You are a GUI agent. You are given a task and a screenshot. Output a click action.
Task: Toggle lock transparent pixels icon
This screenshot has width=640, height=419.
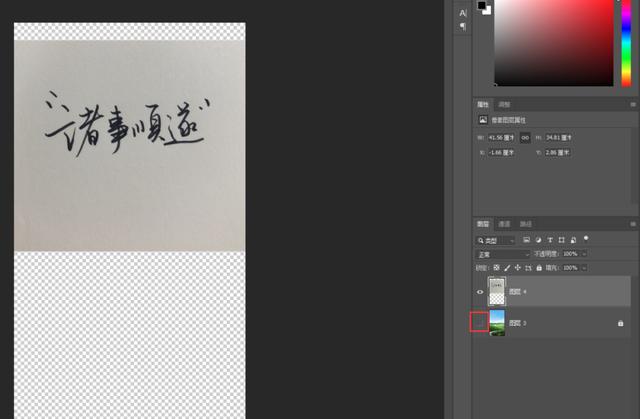click(496, 268)
